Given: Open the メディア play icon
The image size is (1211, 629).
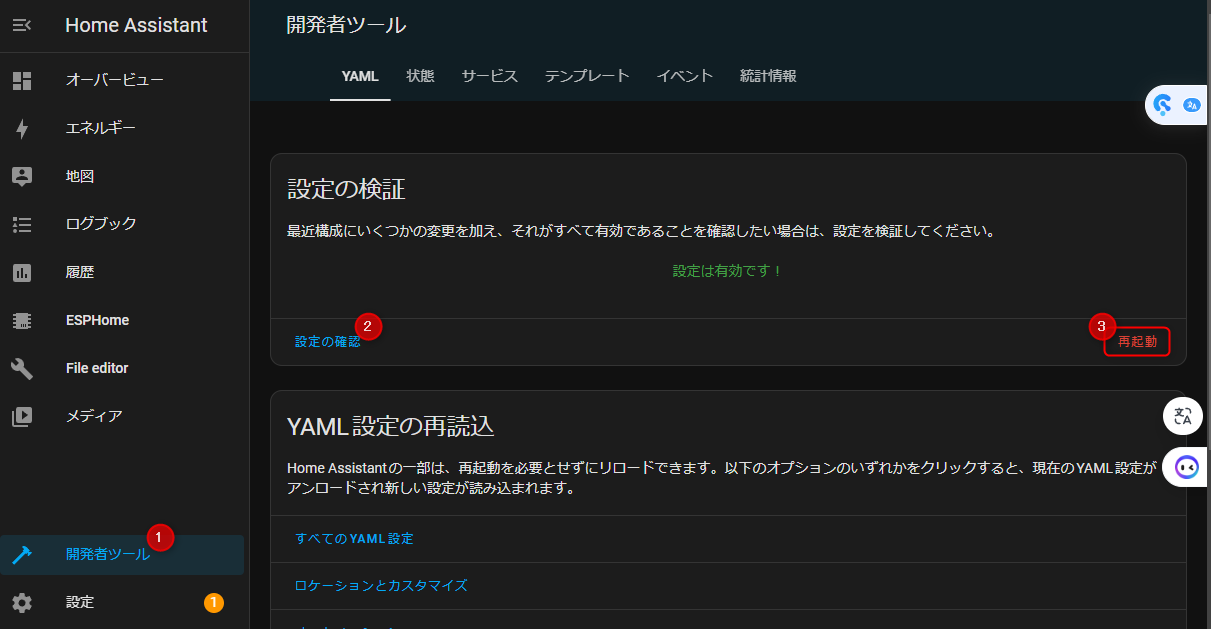Looking at the screenshot, I should [22, 416].
